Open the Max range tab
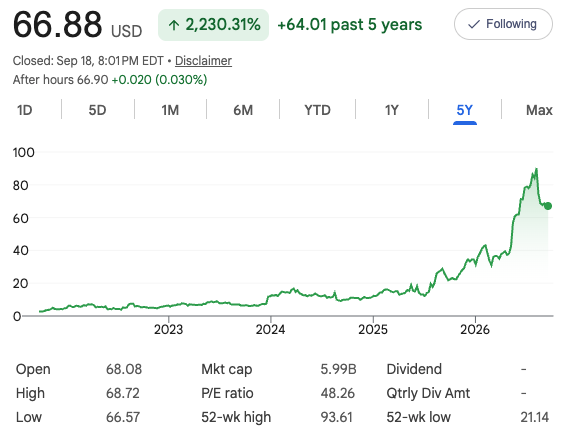Image resolution: width=564 pixels, height=432 pixels. pyautogui.click(x=539, y=110)
